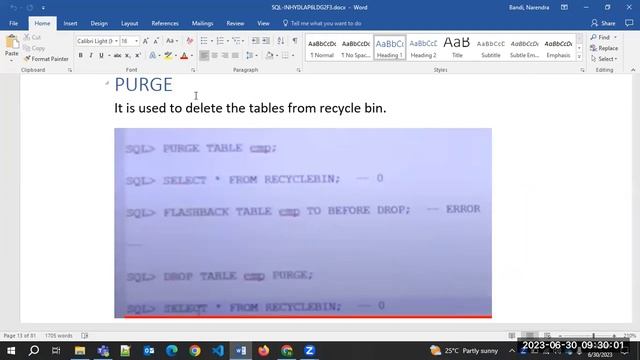Click page 13 of 81 indicator

[20, 336]
